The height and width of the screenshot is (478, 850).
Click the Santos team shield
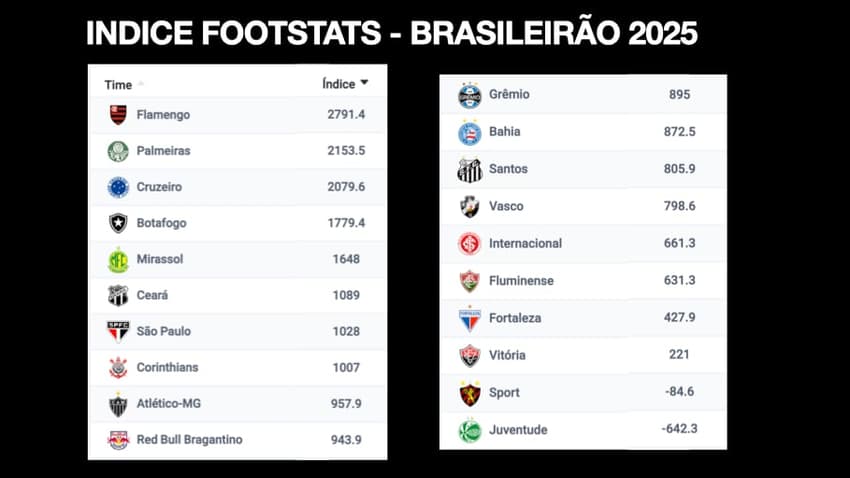pyautogui.click(x=469, y=169)
